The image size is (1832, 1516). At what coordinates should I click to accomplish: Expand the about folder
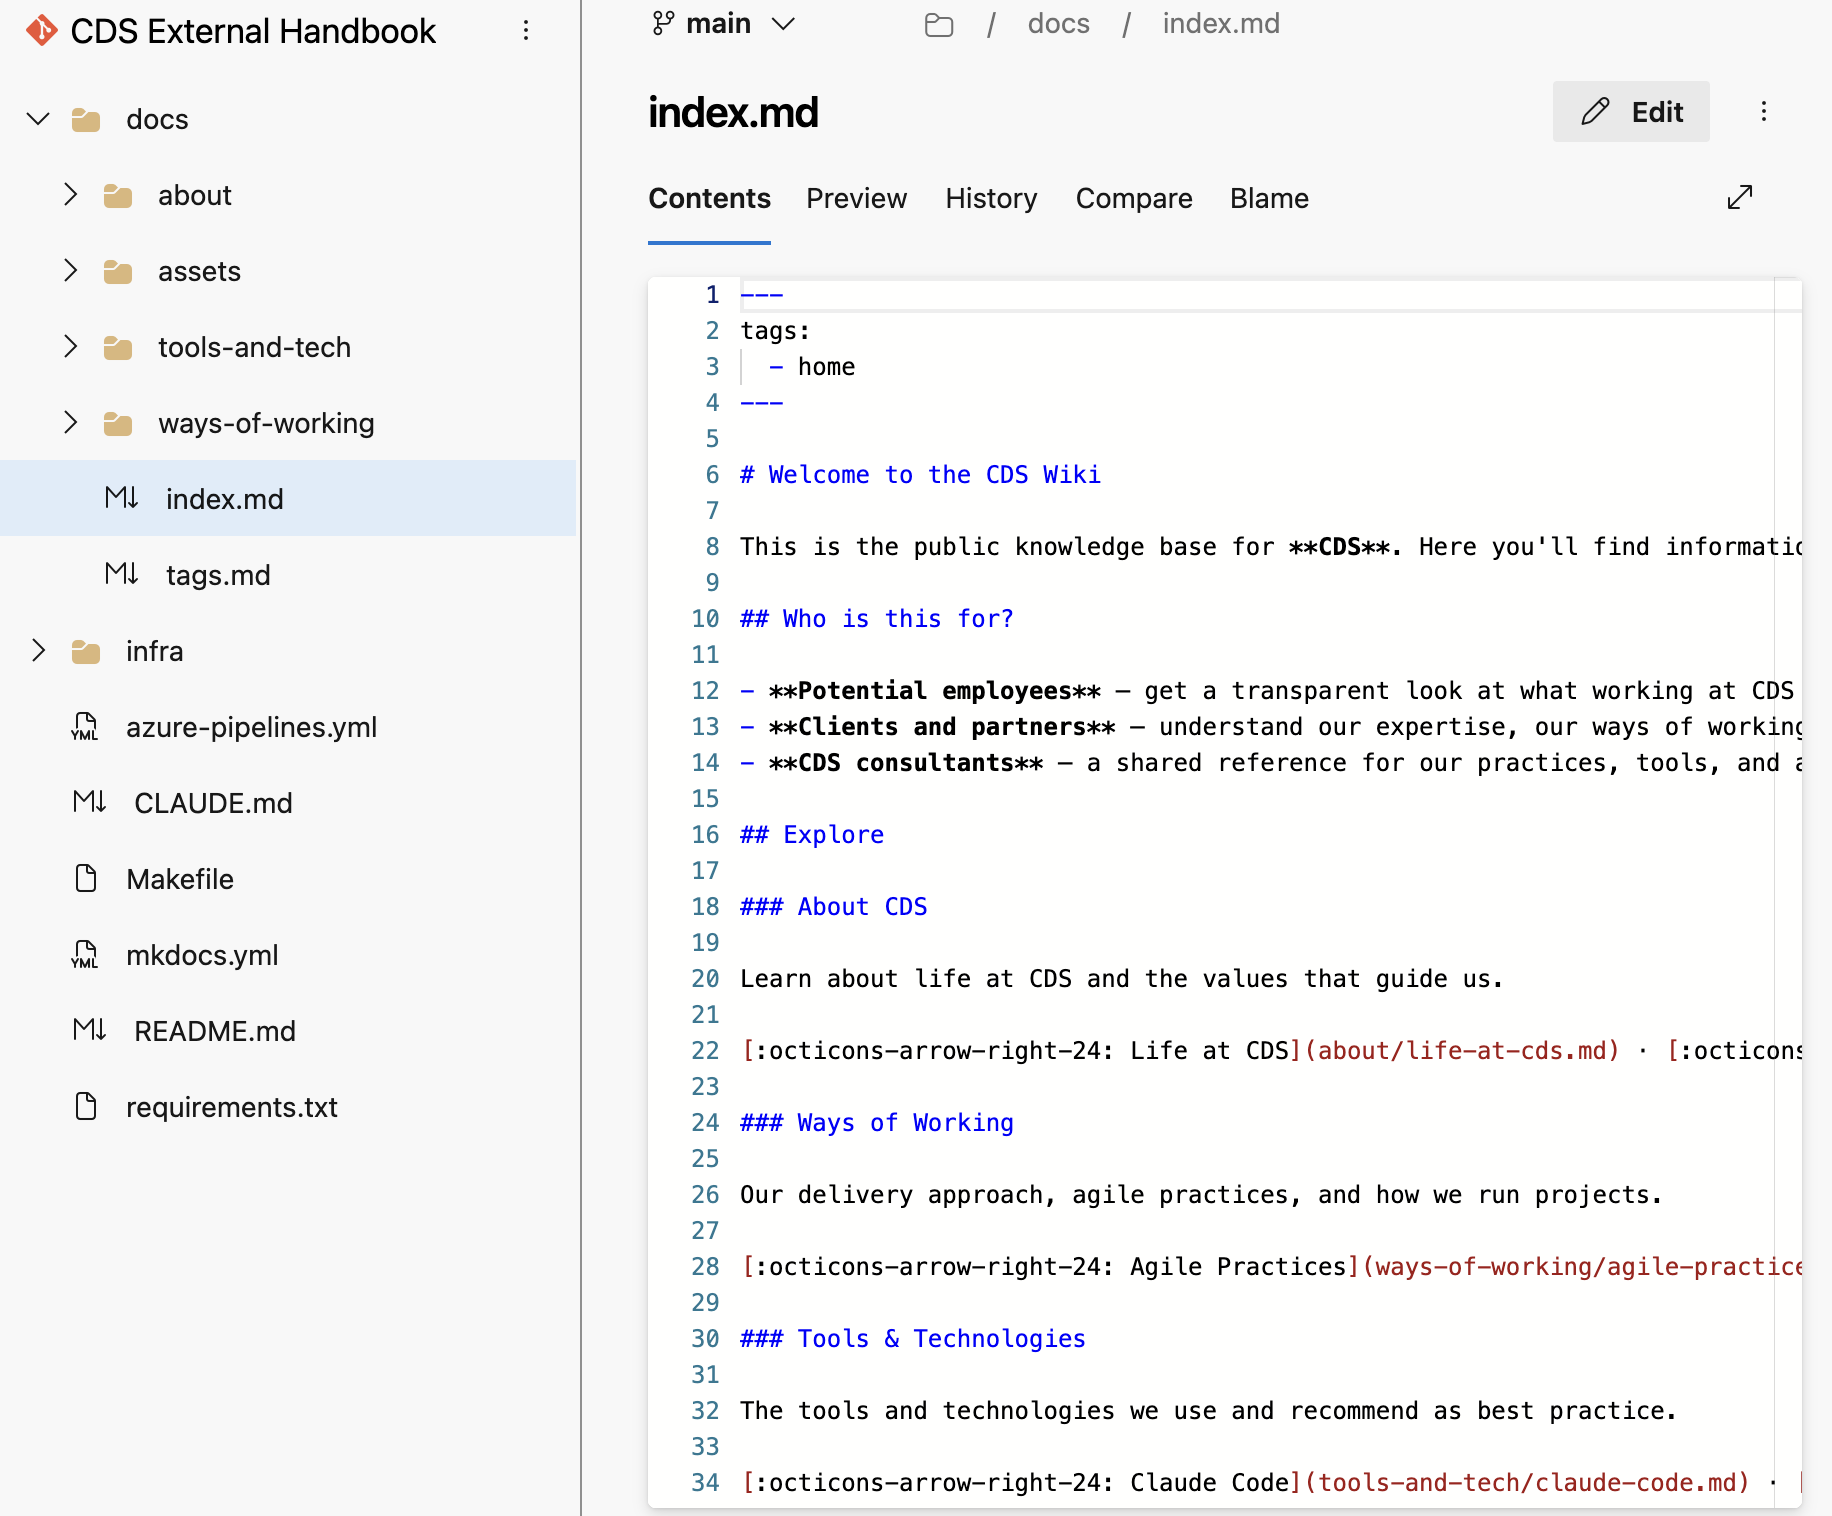70,195
